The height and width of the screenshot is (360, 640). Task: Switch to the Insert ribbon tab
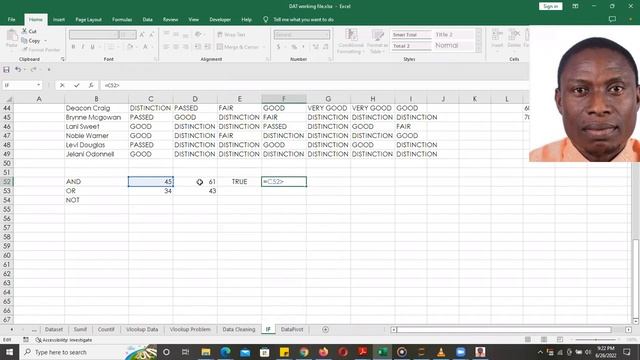(x=59, y=19)
